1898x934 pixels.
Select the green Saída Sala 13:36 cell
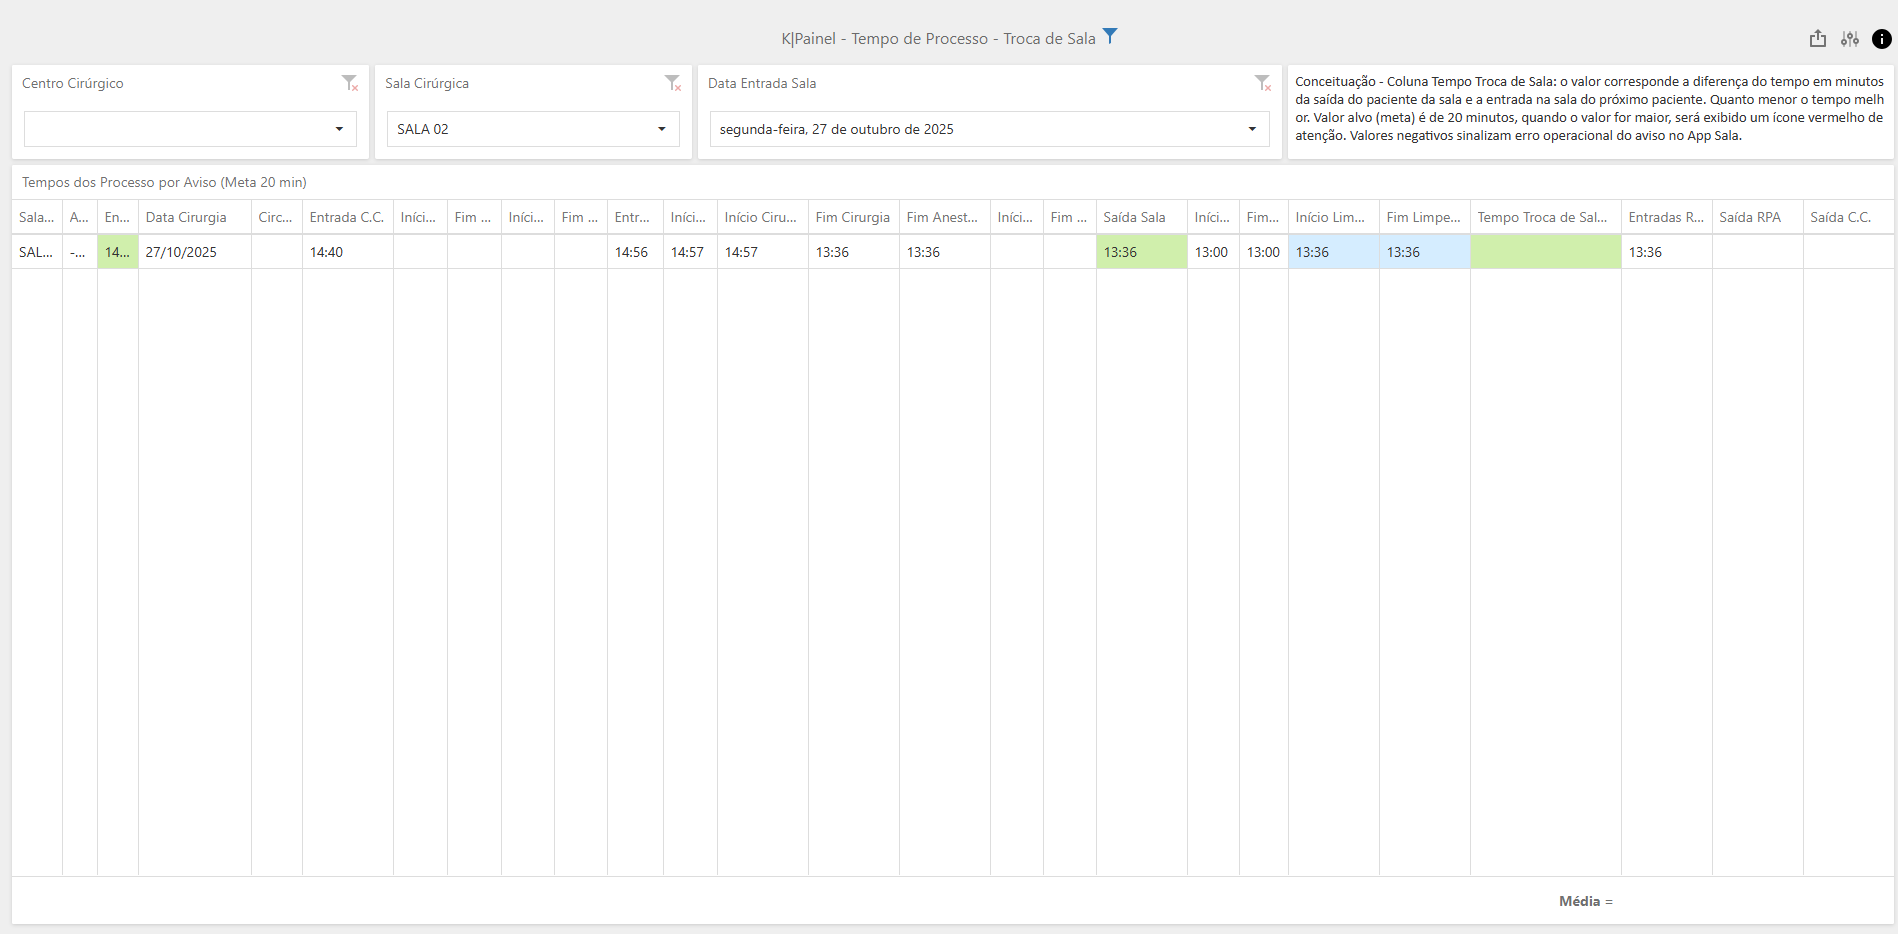pos(1141,252)
